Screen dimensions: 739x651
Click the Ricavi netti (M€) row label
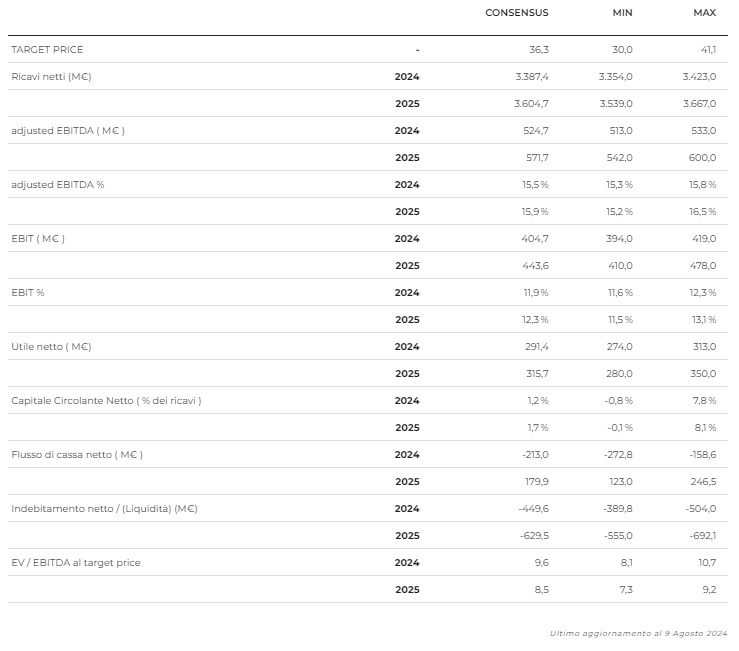[x=51, y=76]
